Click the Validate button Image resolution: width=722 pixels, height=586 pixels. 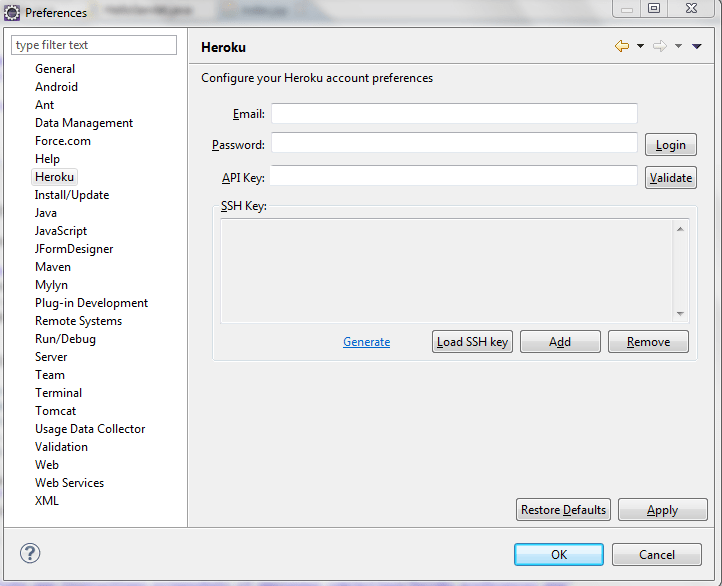(670, 178)
